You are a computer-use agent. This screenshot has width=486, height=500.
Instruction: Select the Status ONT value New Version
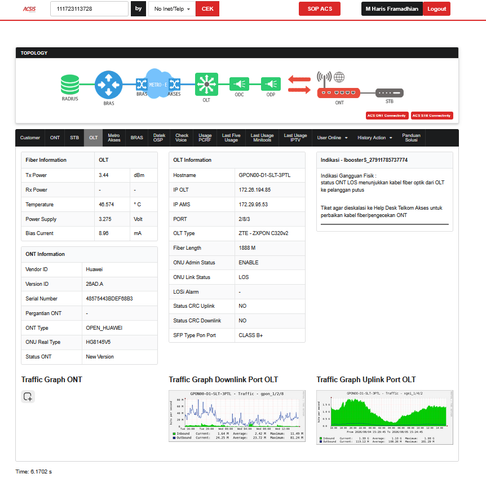point(100,357)
